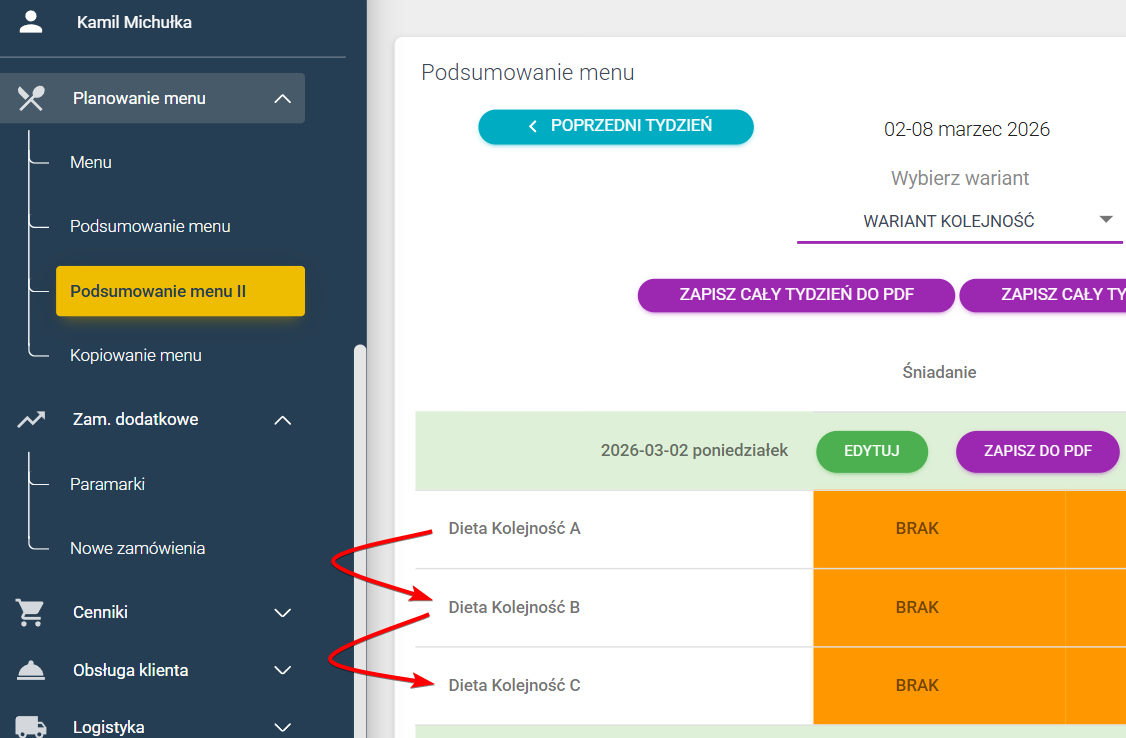Click the Wybierz wariant label
The height and width of the screenshot is (738, 1126).
960,178
